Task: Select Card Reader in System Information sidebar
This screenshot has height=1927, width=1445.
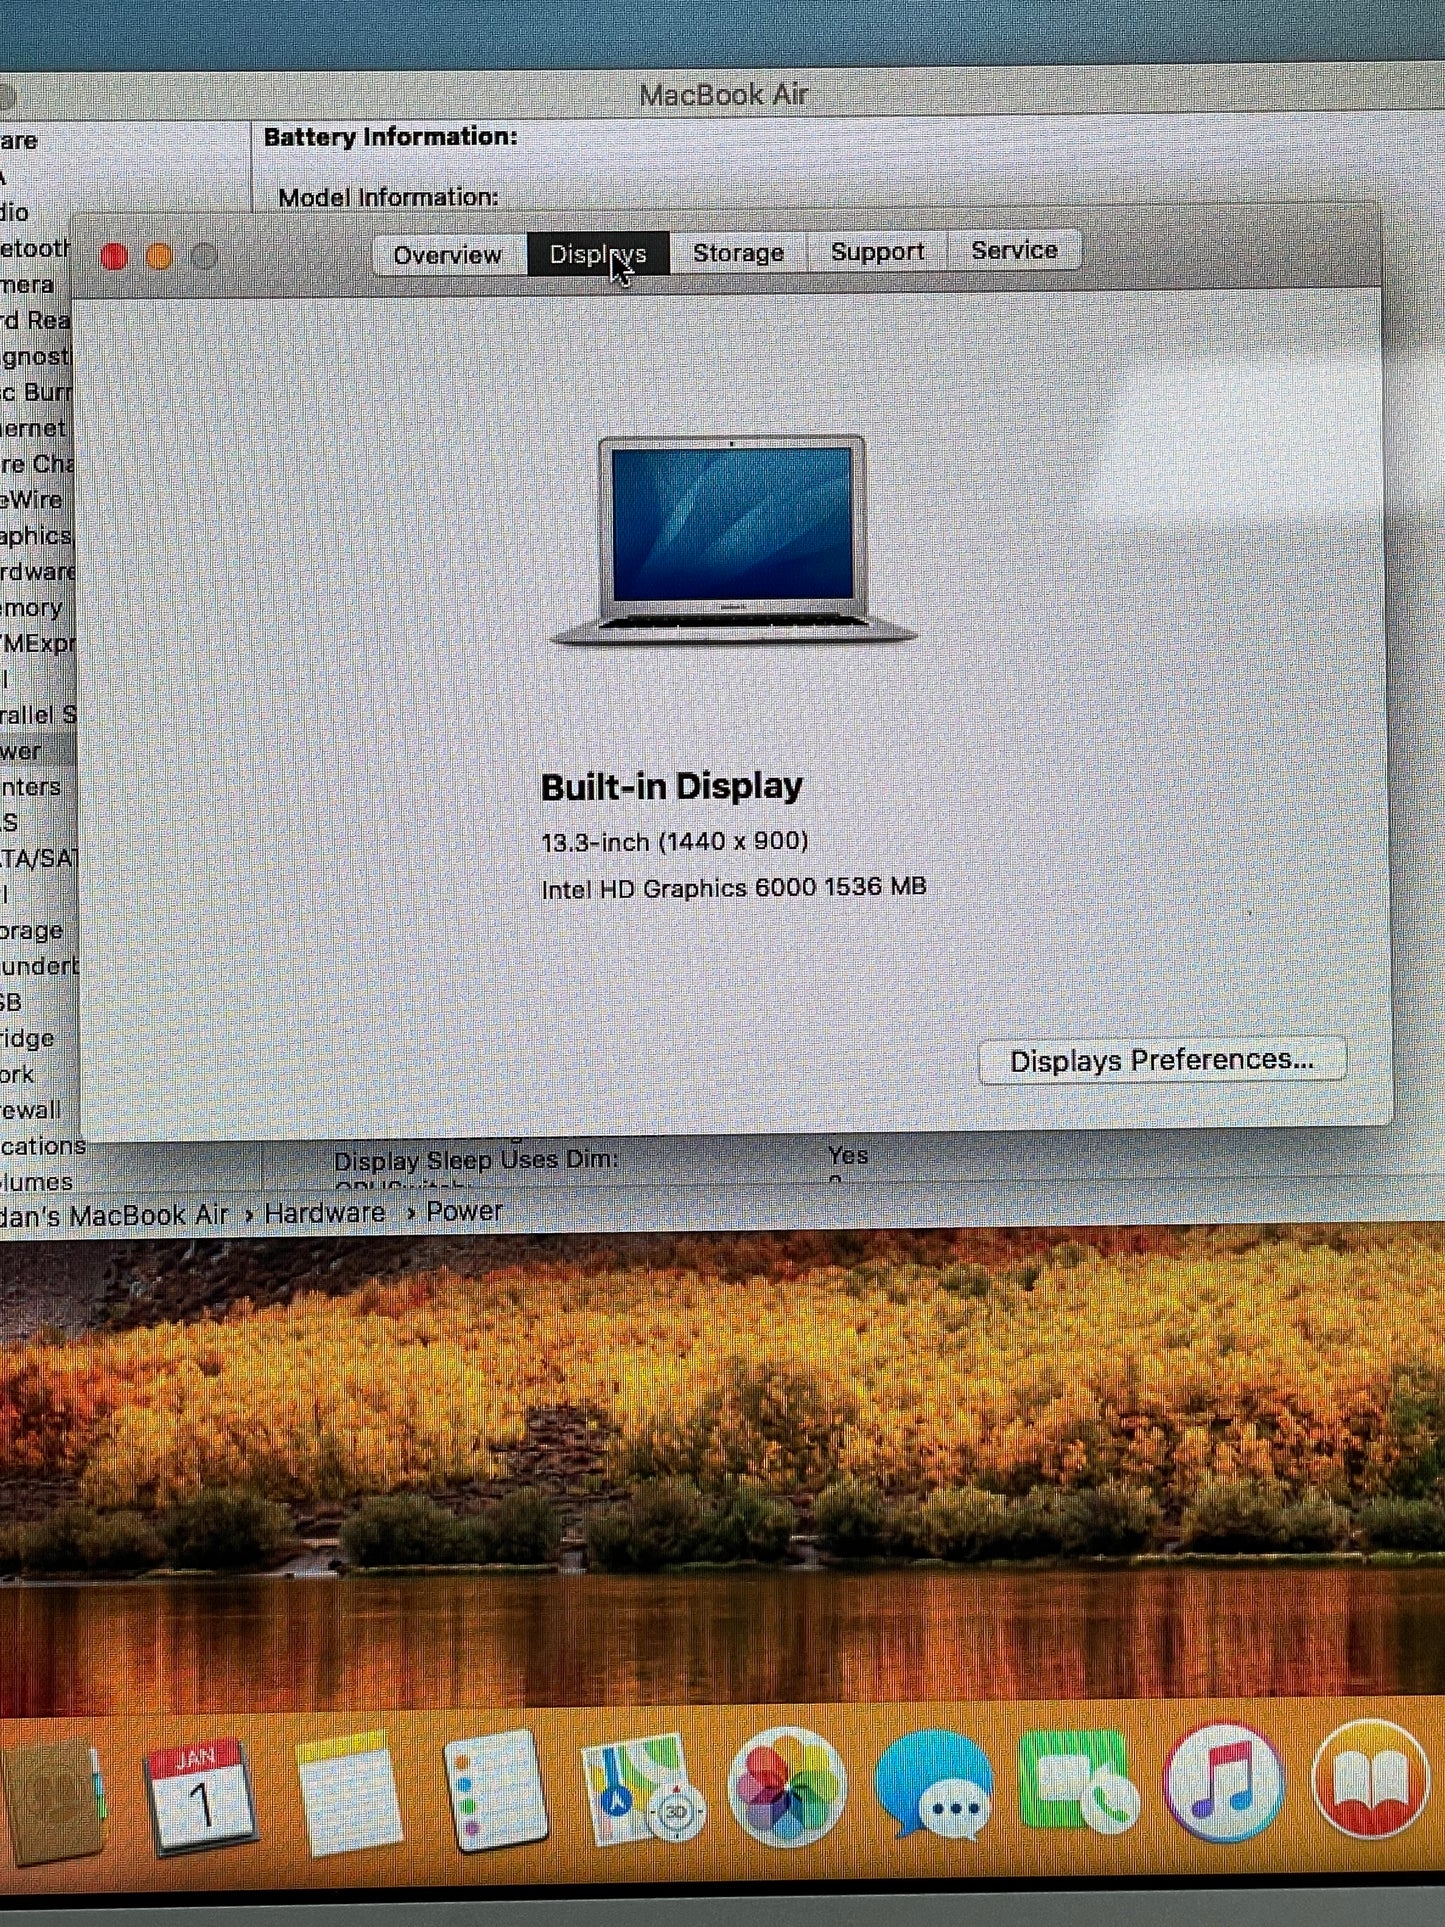Action: [36, 321]
